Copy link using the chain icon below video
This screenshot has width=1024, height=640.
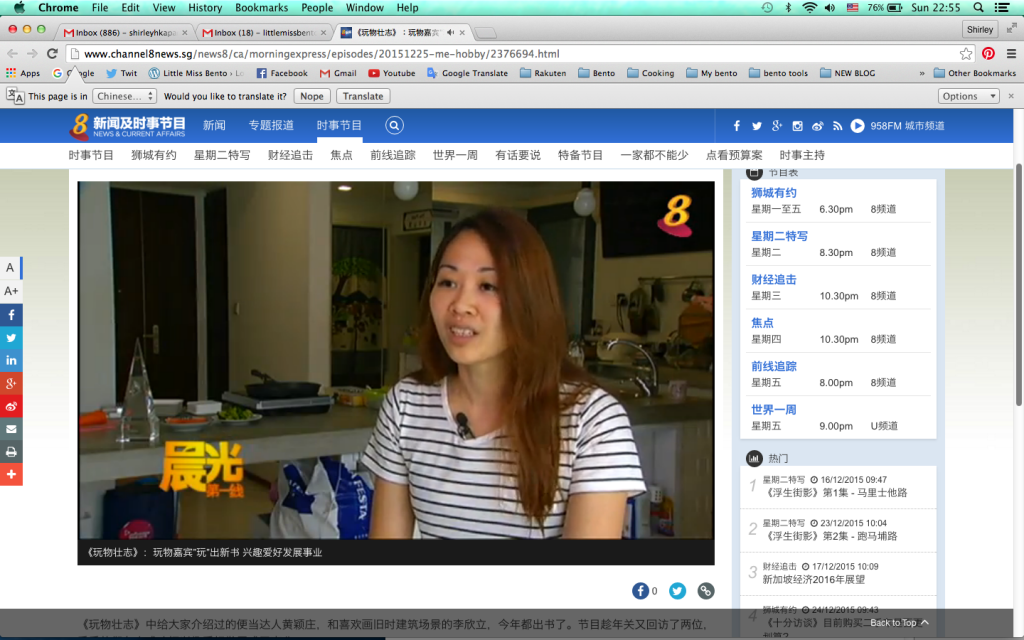coord(705,591)
